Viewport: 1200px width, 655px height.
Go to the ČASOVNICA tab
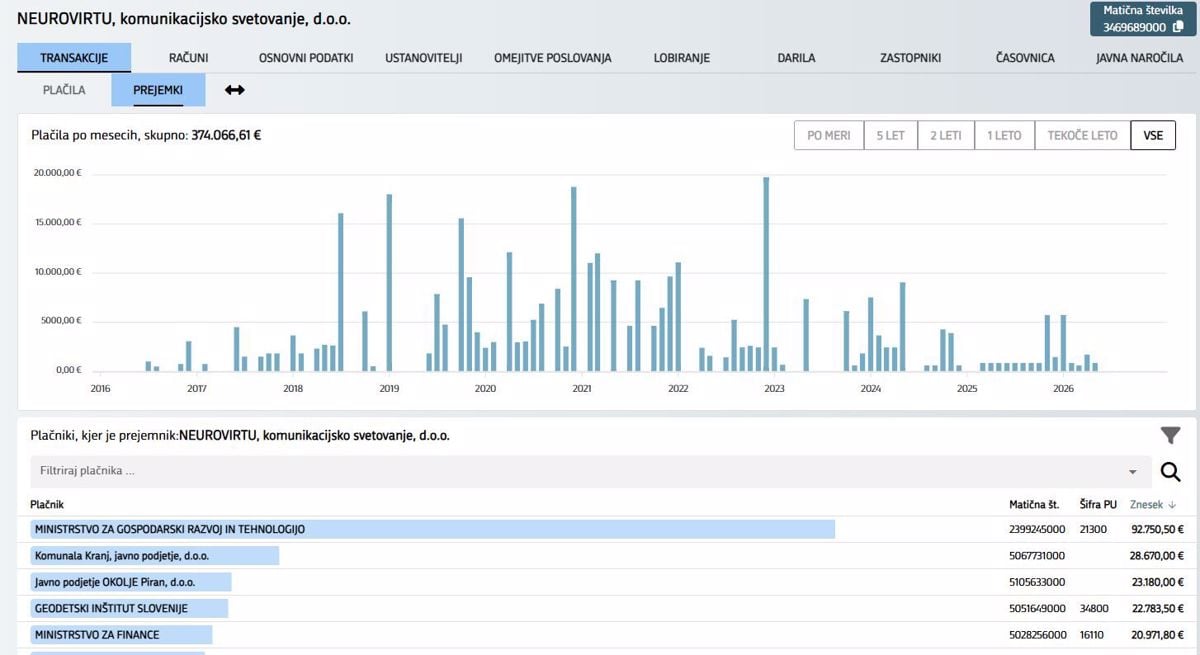pos(1025,58)
